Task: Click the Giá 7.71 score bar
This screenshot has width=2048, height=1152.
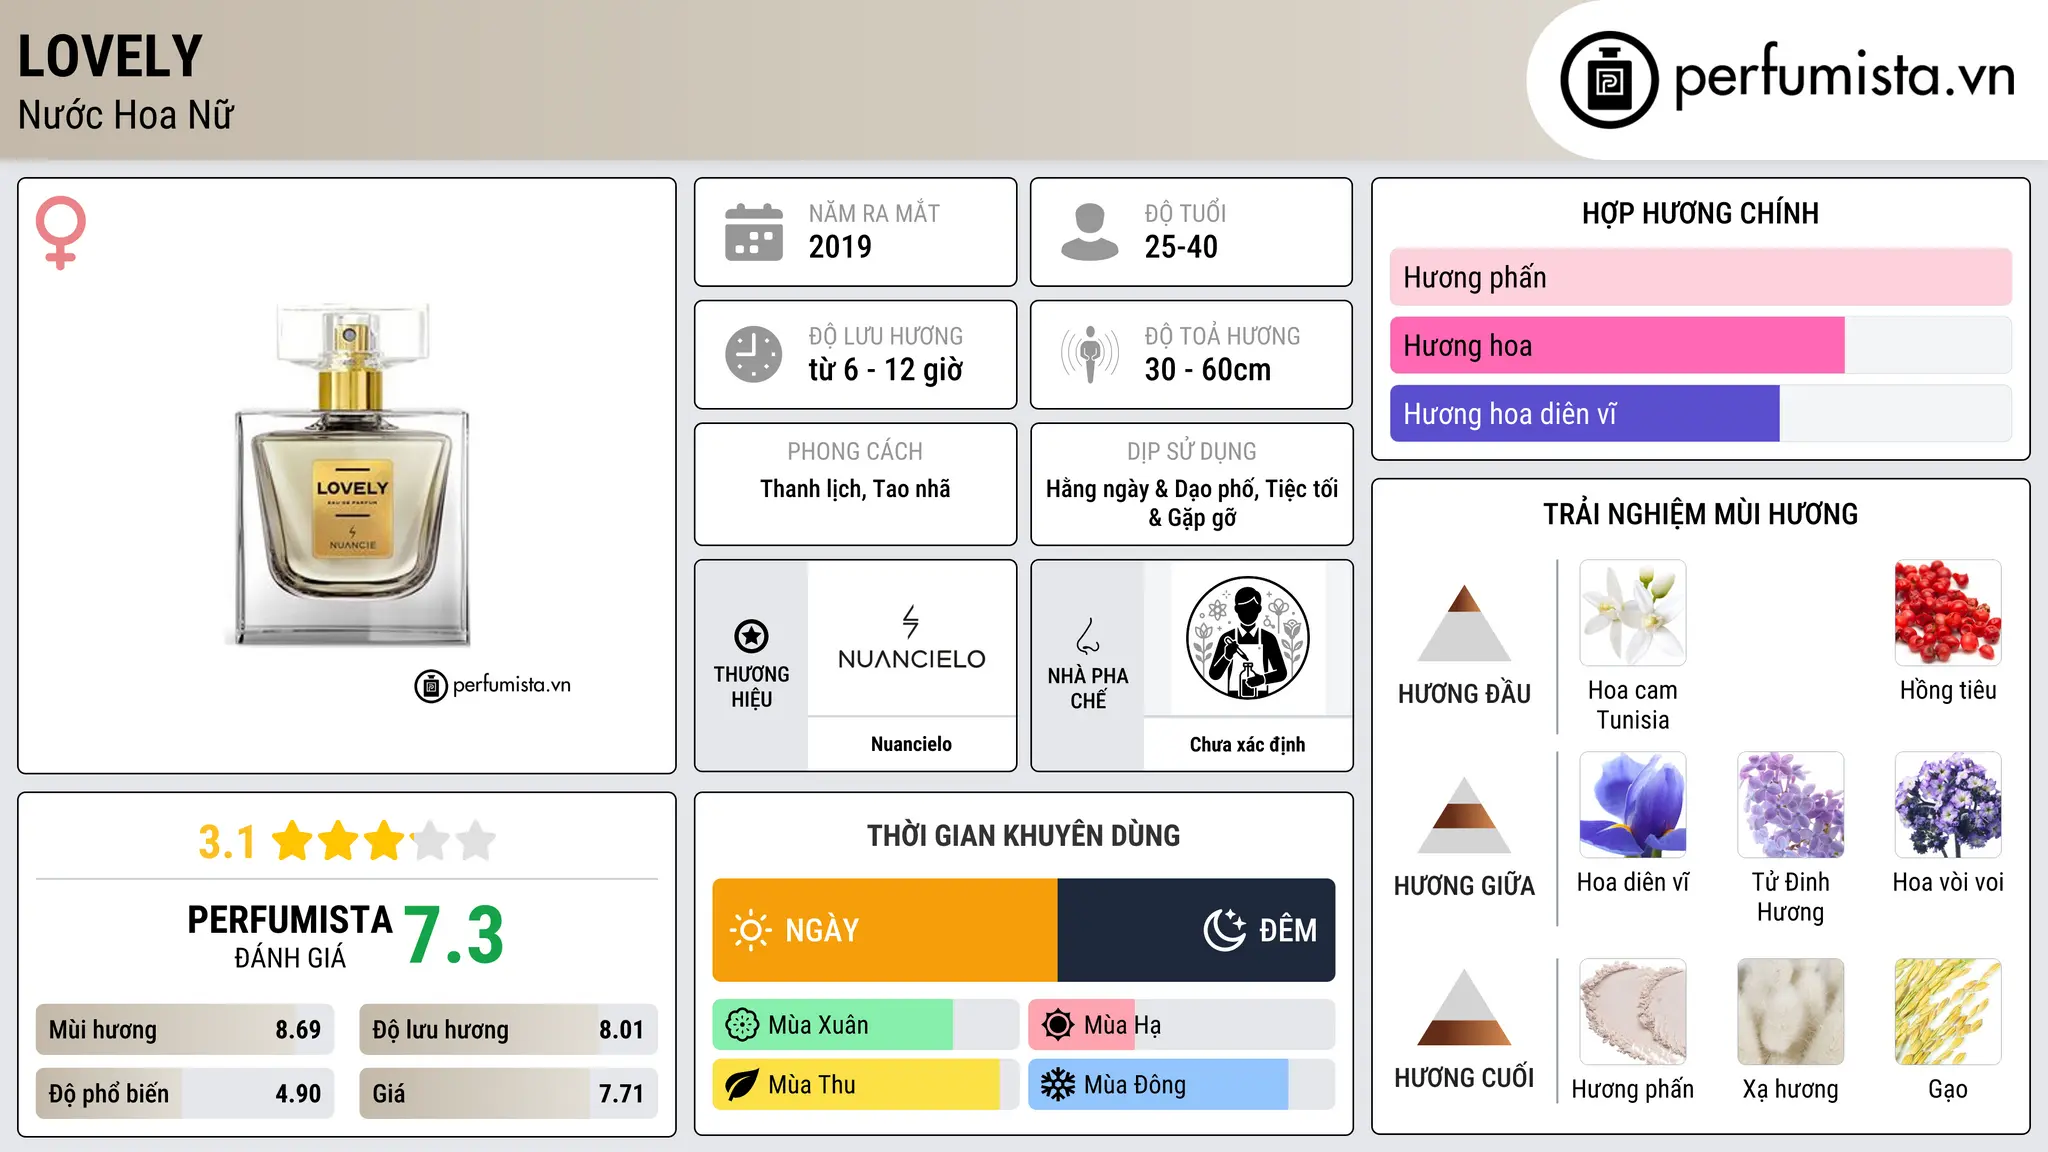Action: click(x=508, y=1093)
